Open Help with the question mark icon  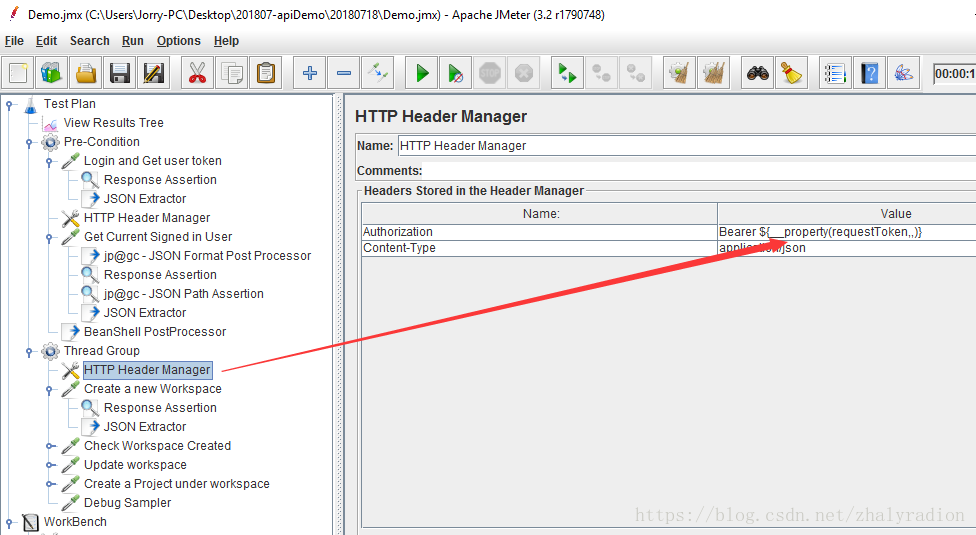[x=869, y=73]
